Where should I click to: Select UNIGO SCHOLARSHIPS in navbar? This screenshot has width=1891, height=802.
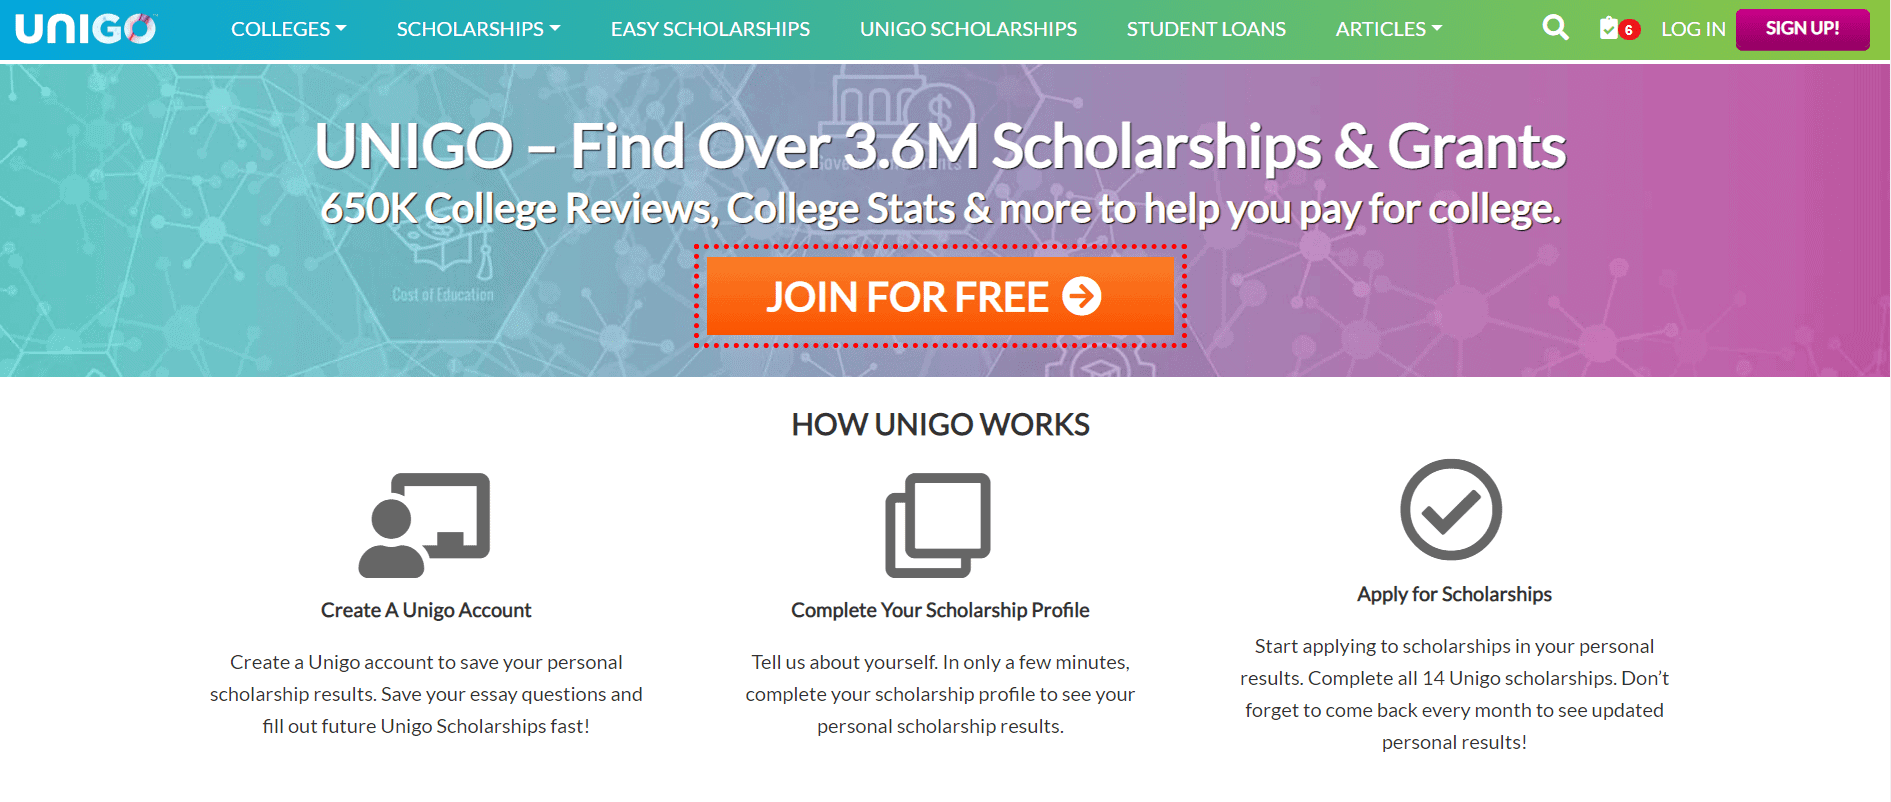pos(968,29)
